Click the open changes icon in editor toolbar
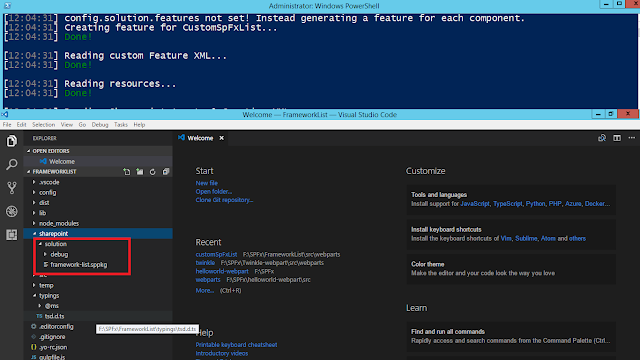 [x=602, y=138]
